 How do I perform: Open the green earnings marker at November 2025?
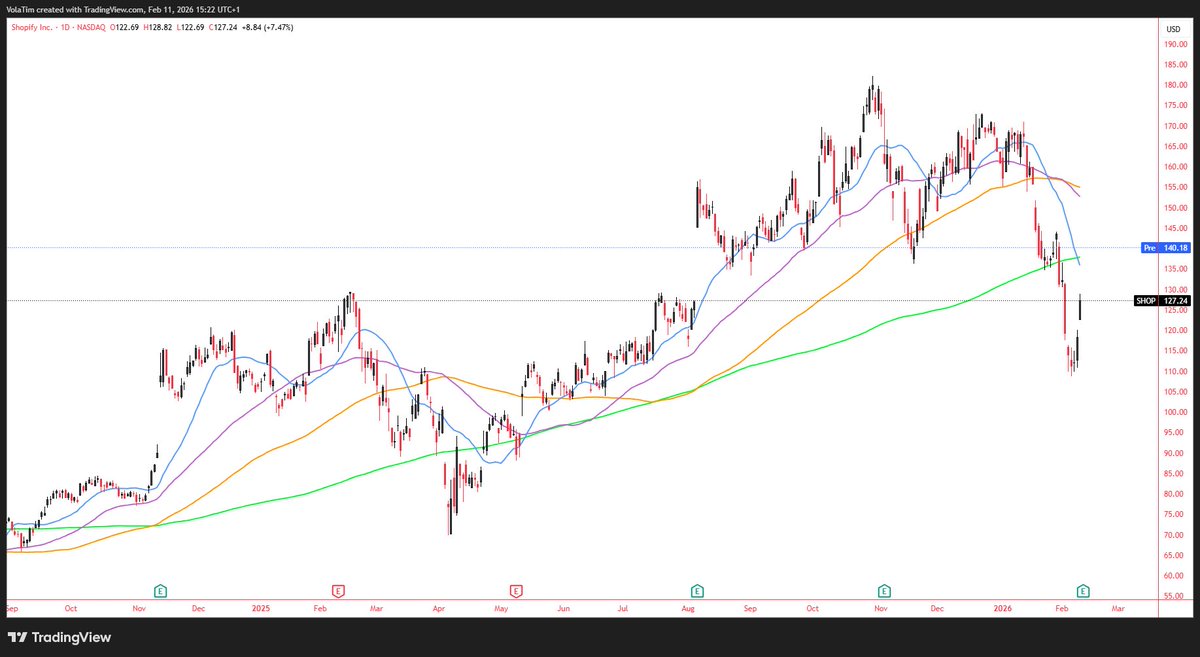coord(884,591)
